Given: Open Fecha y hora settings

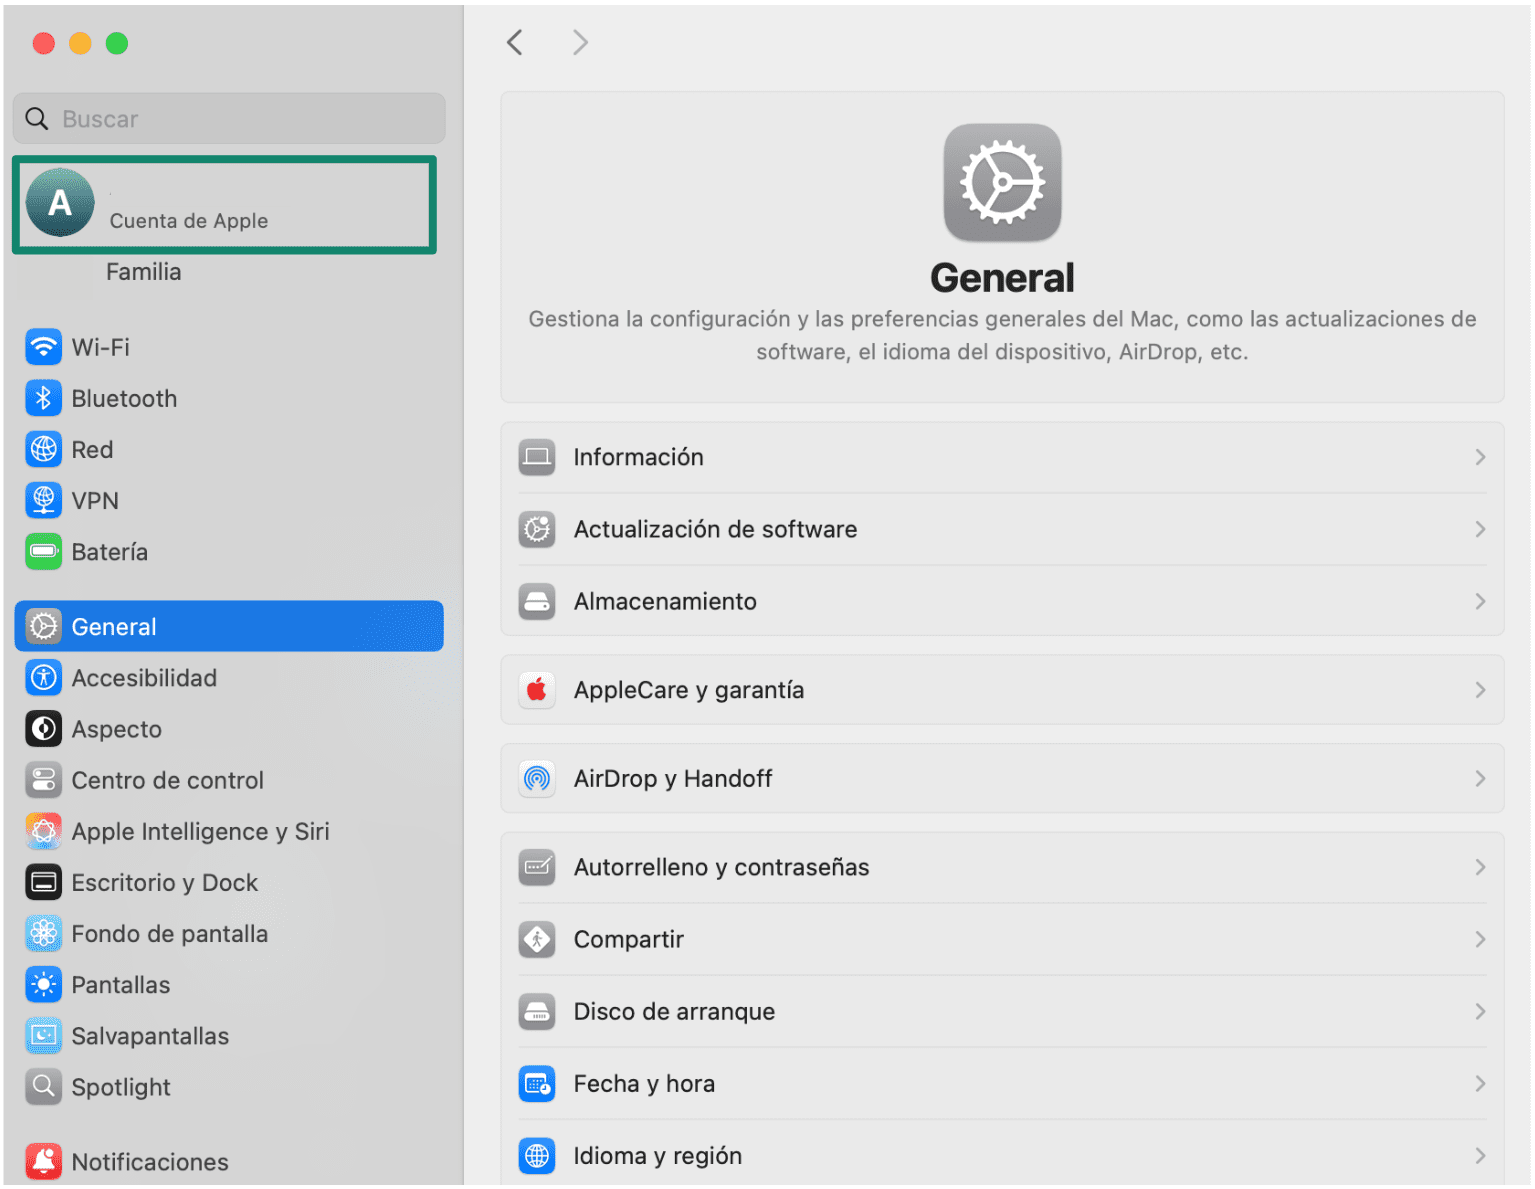Looking at the screenshot, I should tap(644, 1084).
